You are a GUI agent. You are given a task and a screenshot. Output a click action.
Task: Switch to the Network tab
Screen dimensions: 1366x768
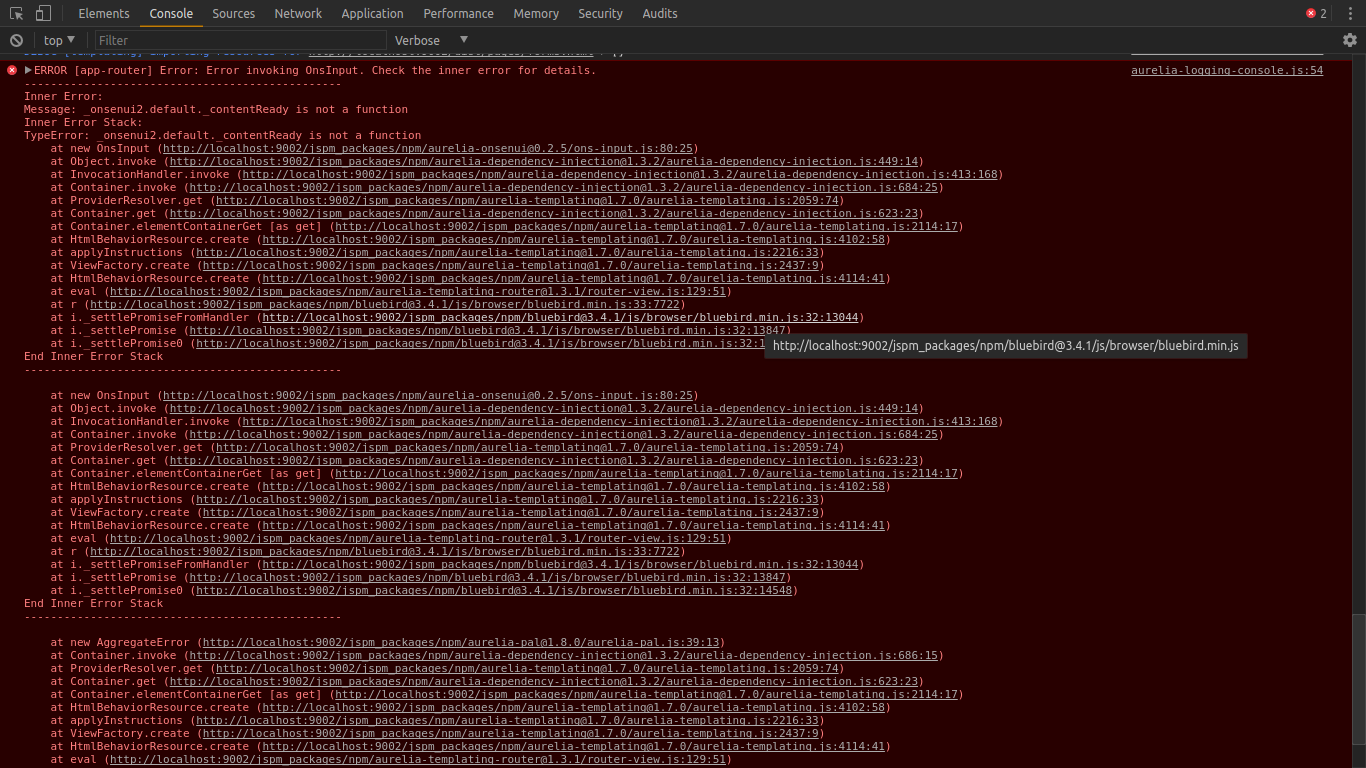pos(297,13)
